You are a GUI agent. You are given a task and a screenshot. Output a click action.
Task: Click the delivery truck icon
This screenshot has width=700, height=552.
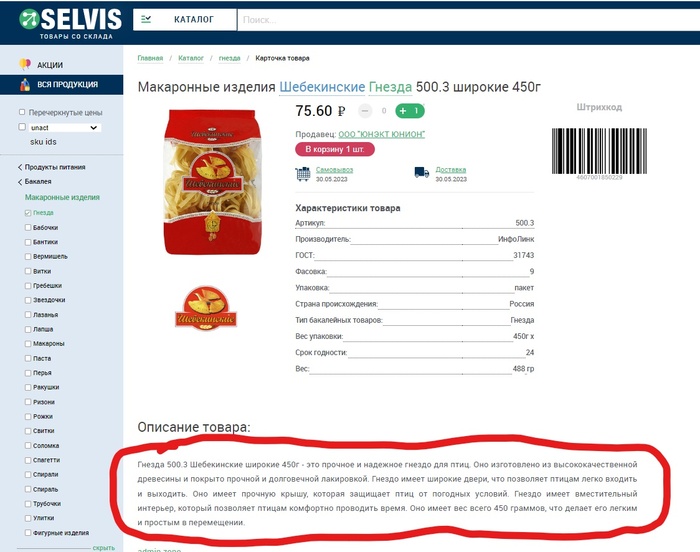click(x=422, y=172)
